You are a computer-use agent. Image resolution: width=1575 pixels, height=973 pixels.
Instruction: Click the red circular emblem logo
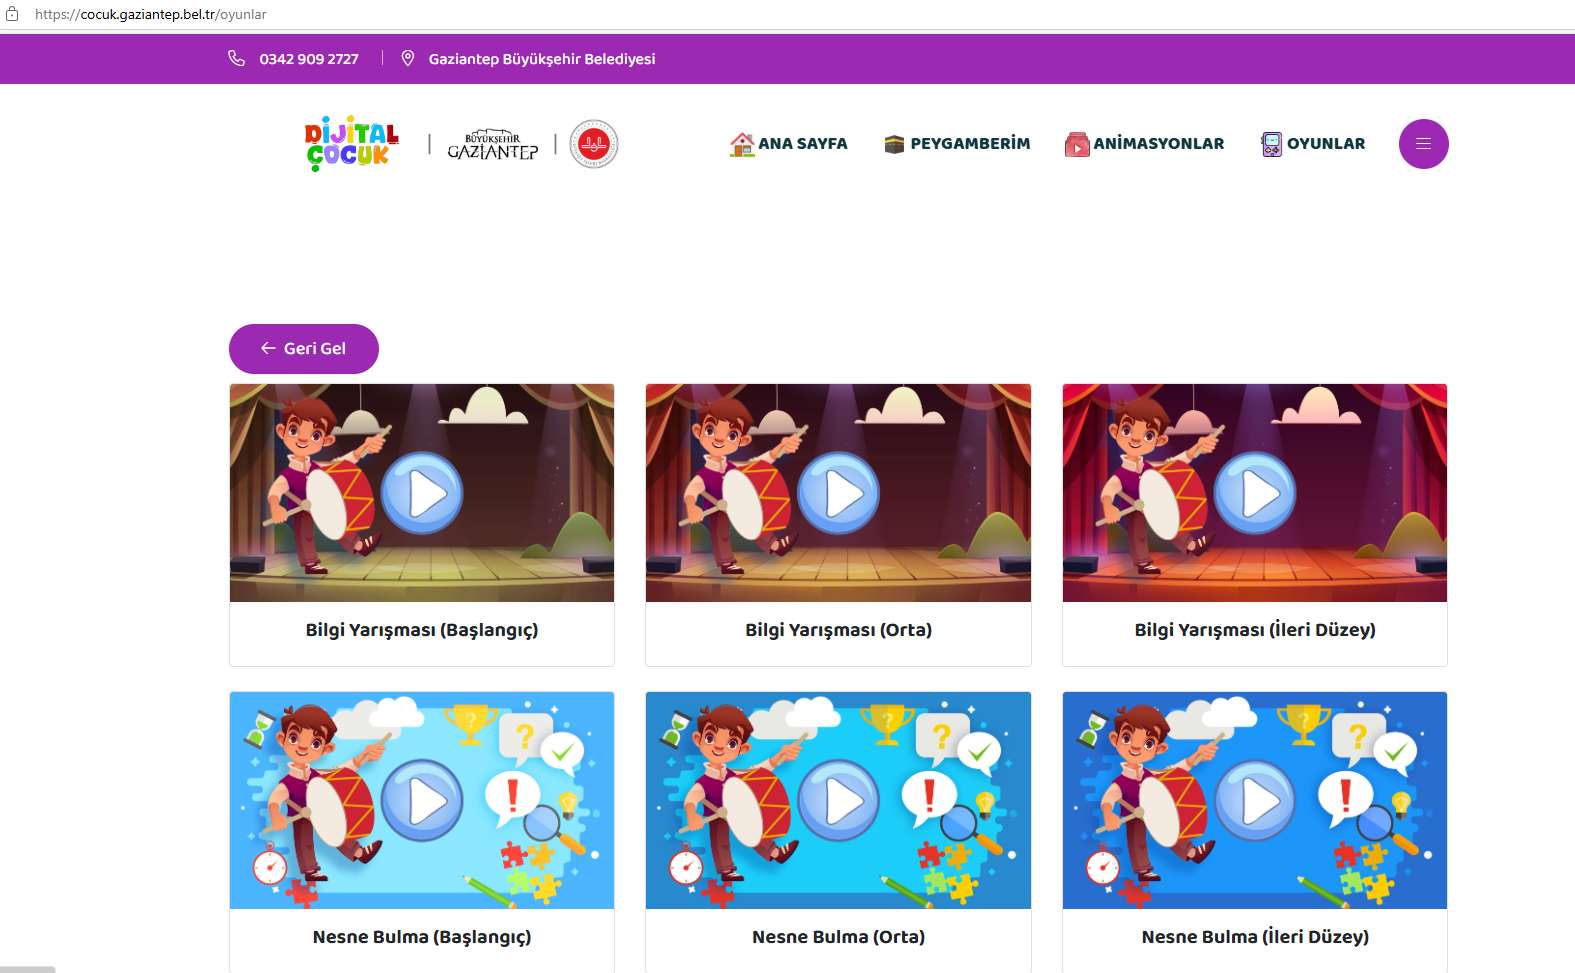(x=594, y=144)
